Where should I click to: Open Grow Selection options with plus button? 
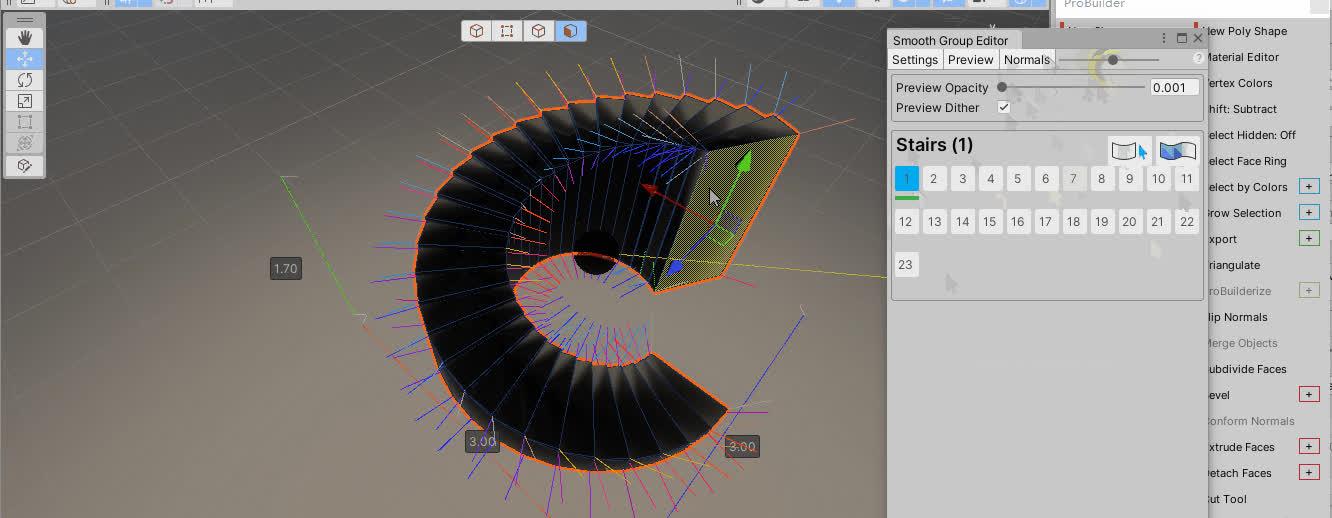1308,213
